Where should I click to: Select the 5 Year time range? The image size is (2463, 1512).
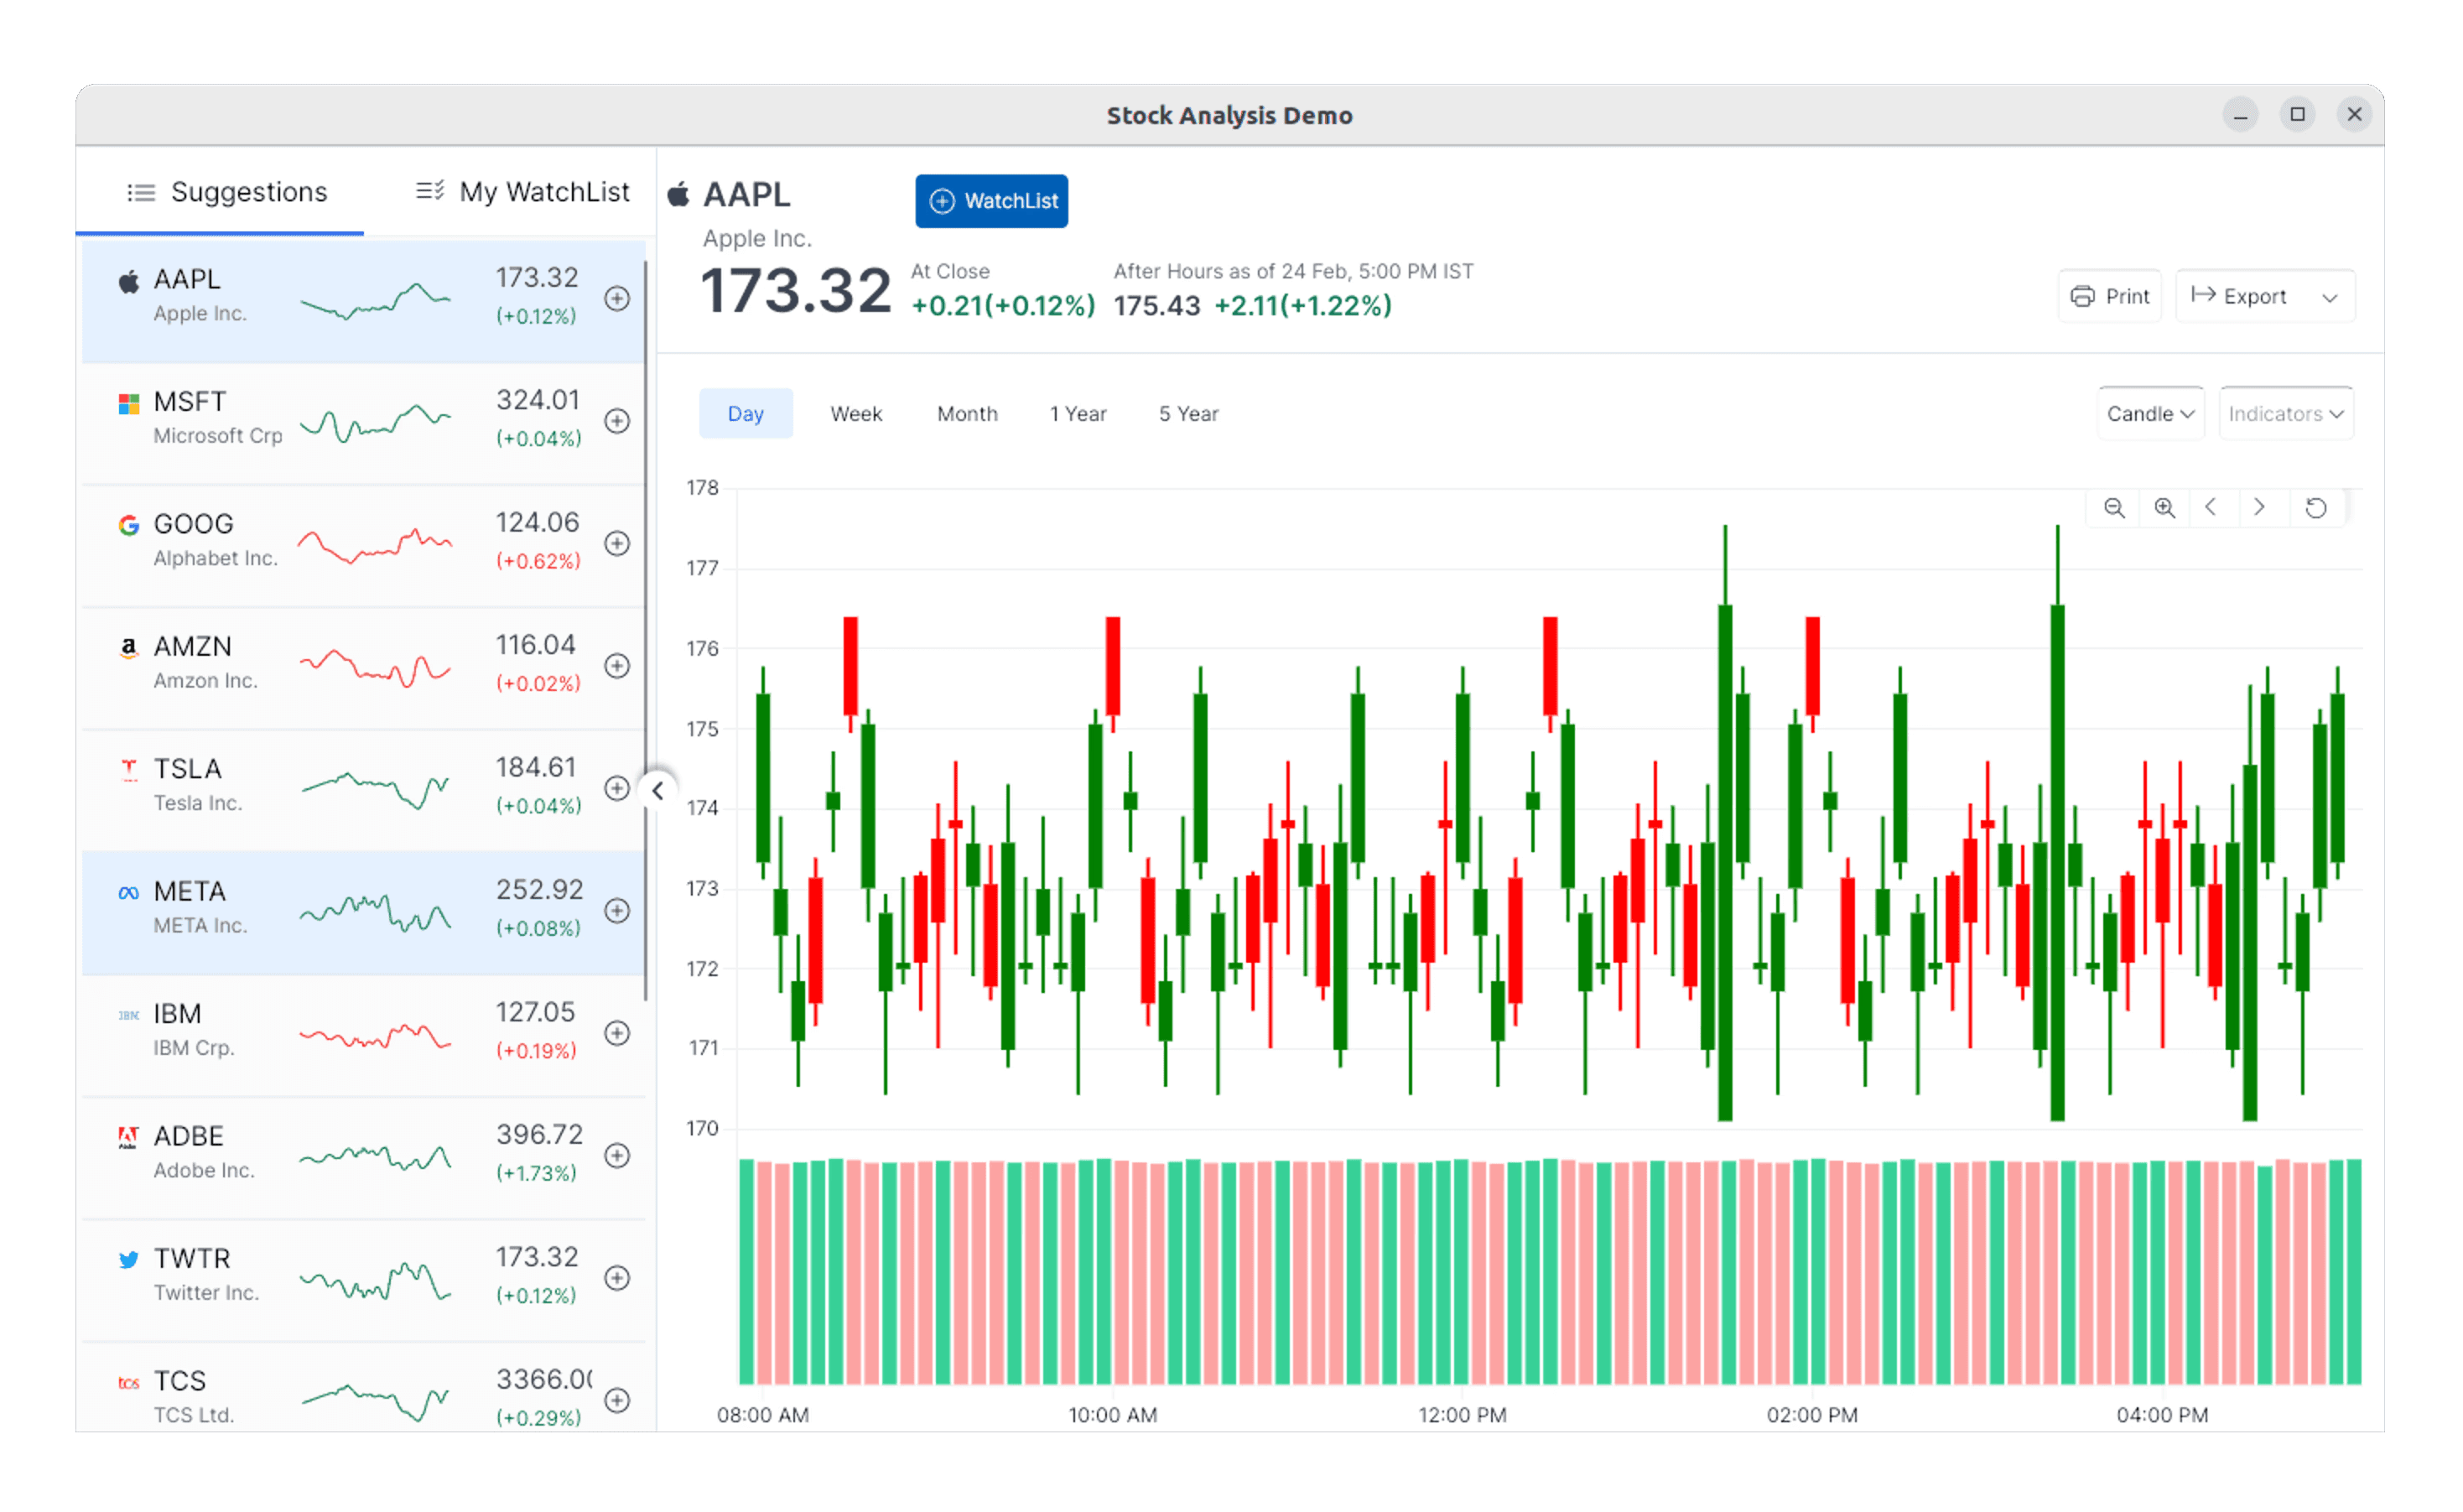[x=1188, y=414]
